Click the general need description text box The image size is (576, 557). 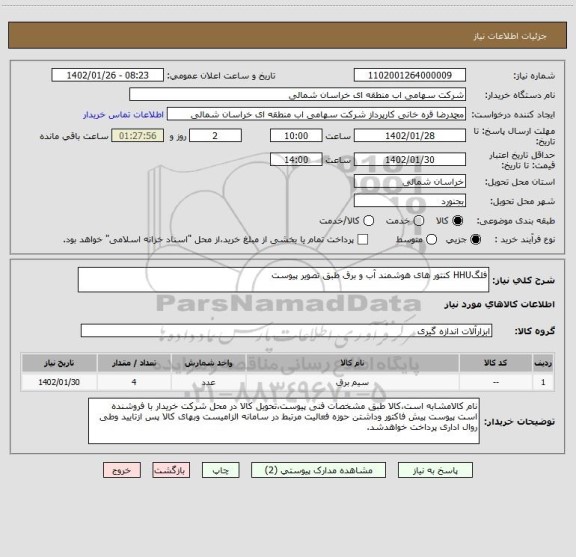(x=284, y=280)
